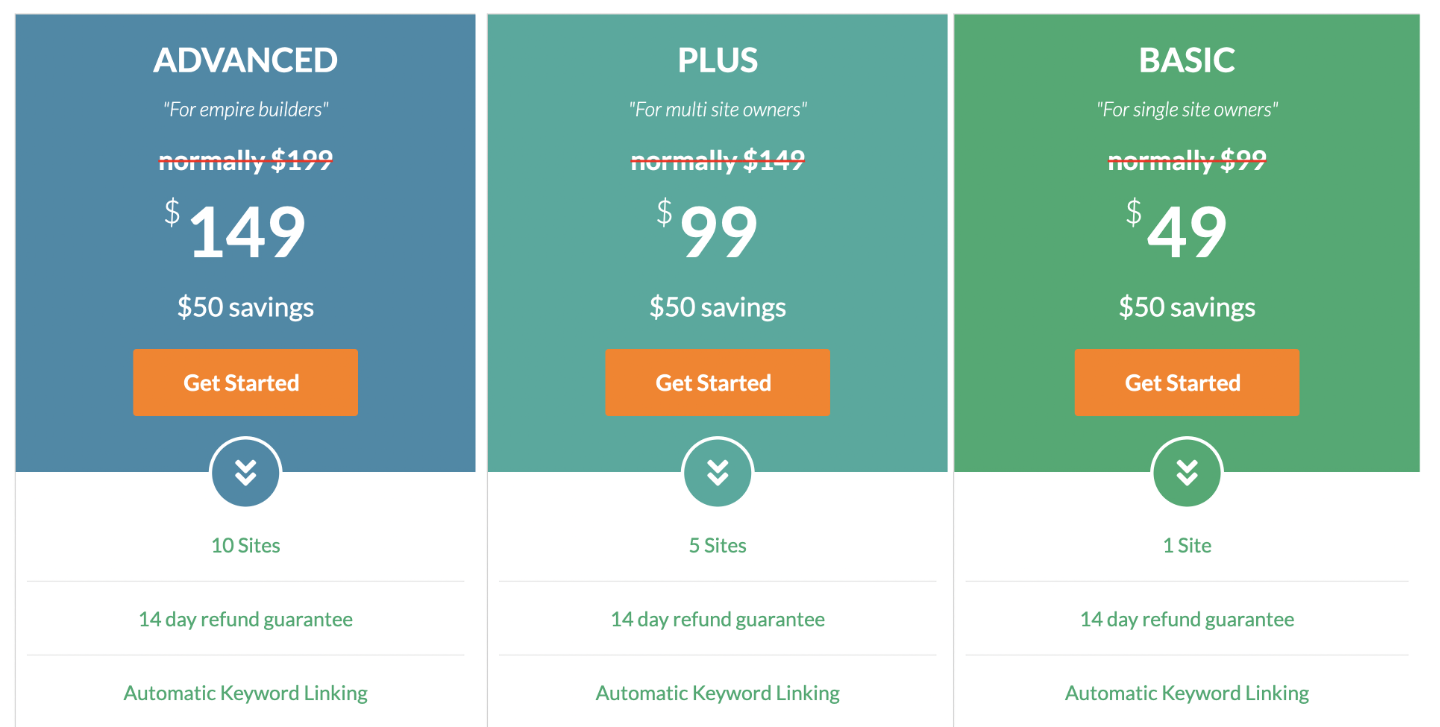Image resolution: width=1440 pixels, height=727 pixels.
Task: Click Automatic Keyword Linking under Basic
Action: tap(1186, 693)
